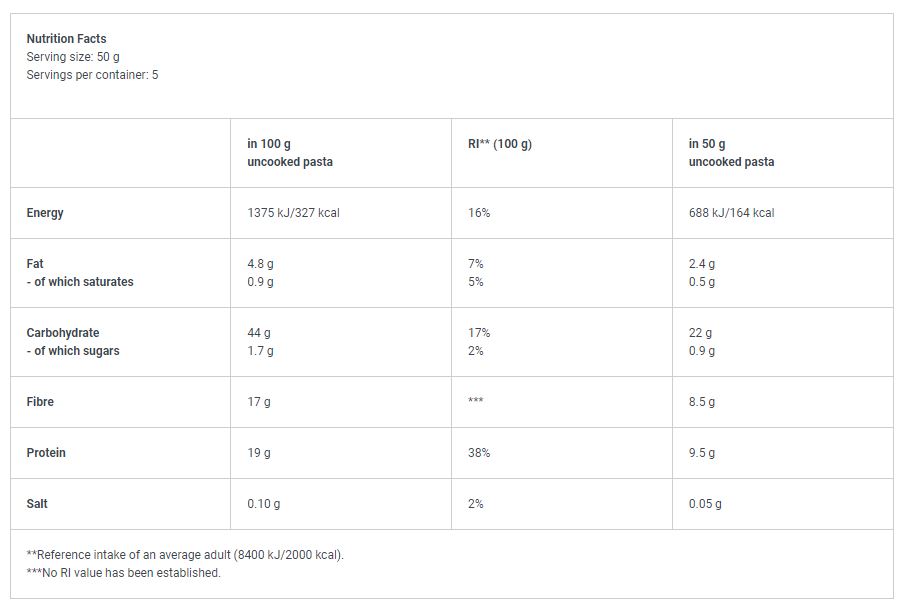Click the *** marker in the Fibre row
907x610 pixels.
coord(476,402)
